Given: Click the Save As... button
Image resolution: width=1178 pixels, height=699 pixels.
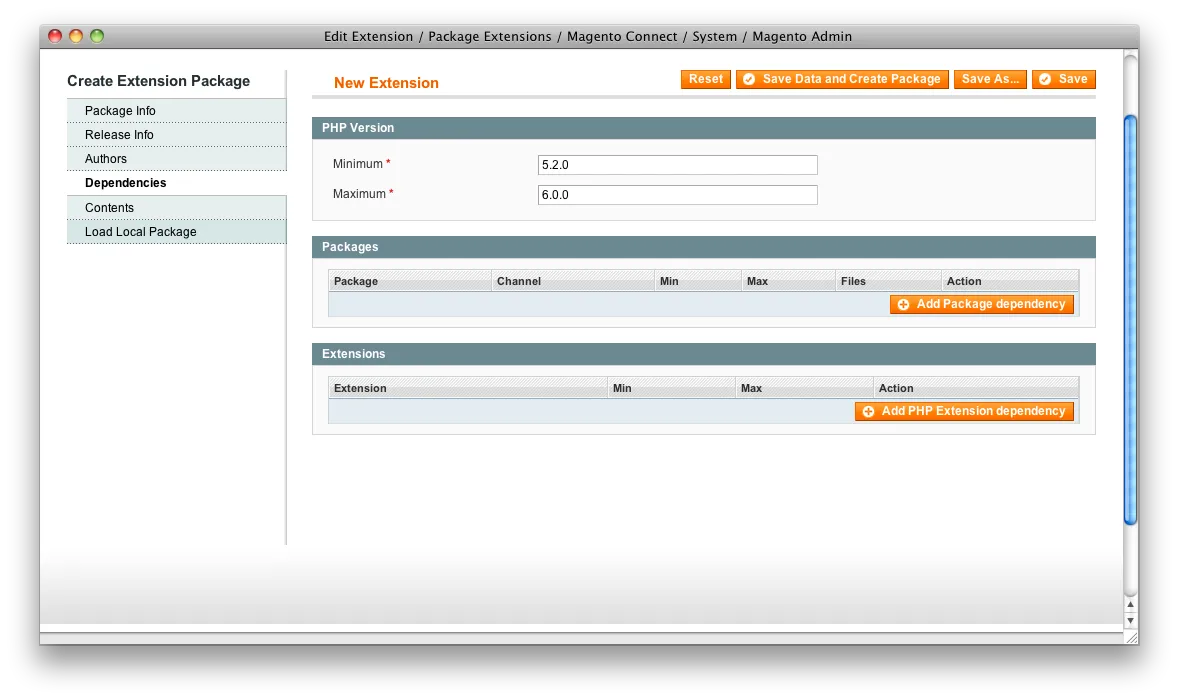Looking at the screenshot, I should pyautogui.click(x=989, y=79).
